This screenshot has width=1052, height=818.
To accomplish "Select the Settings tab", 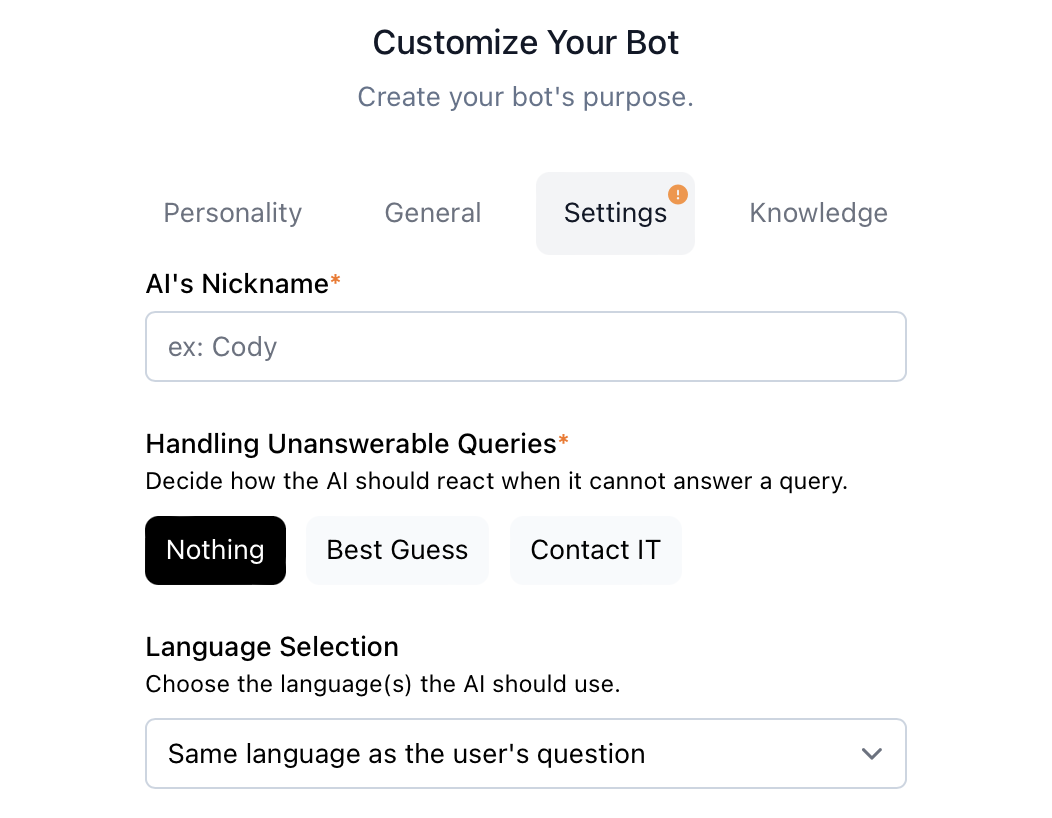I will point(614,214).
